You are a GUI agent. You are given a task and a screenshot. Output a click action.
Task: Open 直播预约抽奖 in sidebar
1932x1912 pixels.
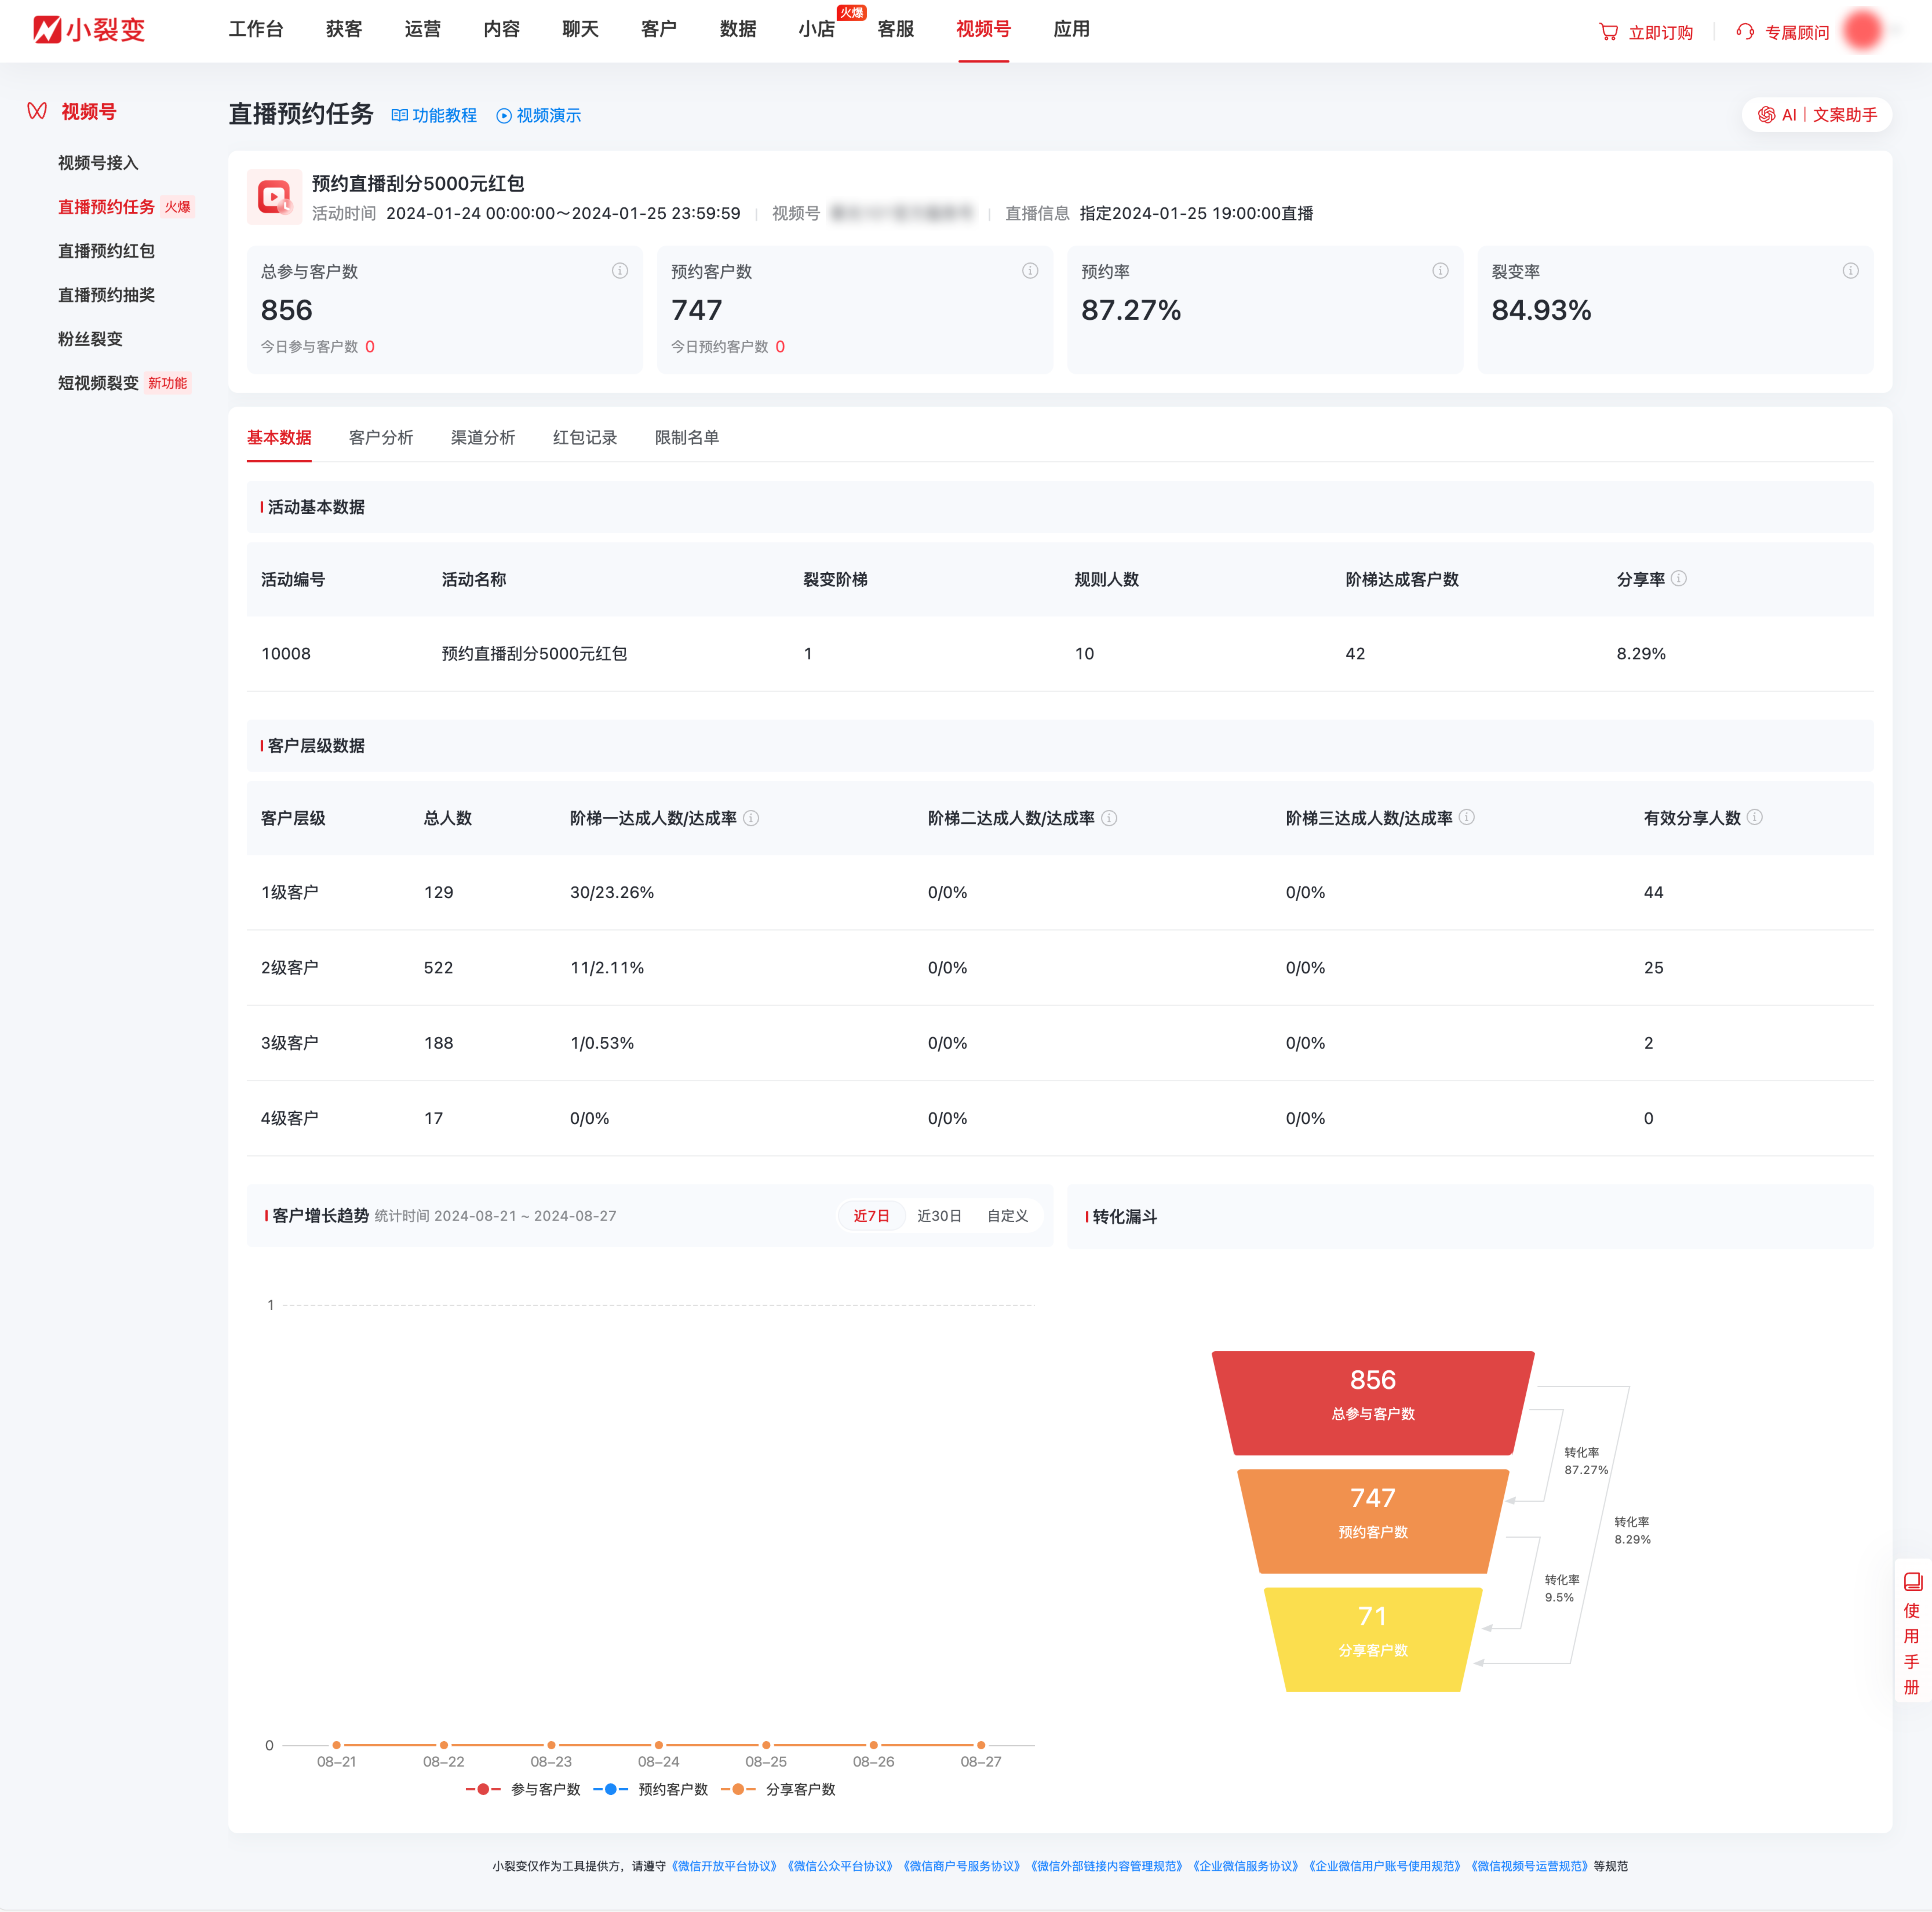(106, 295)
